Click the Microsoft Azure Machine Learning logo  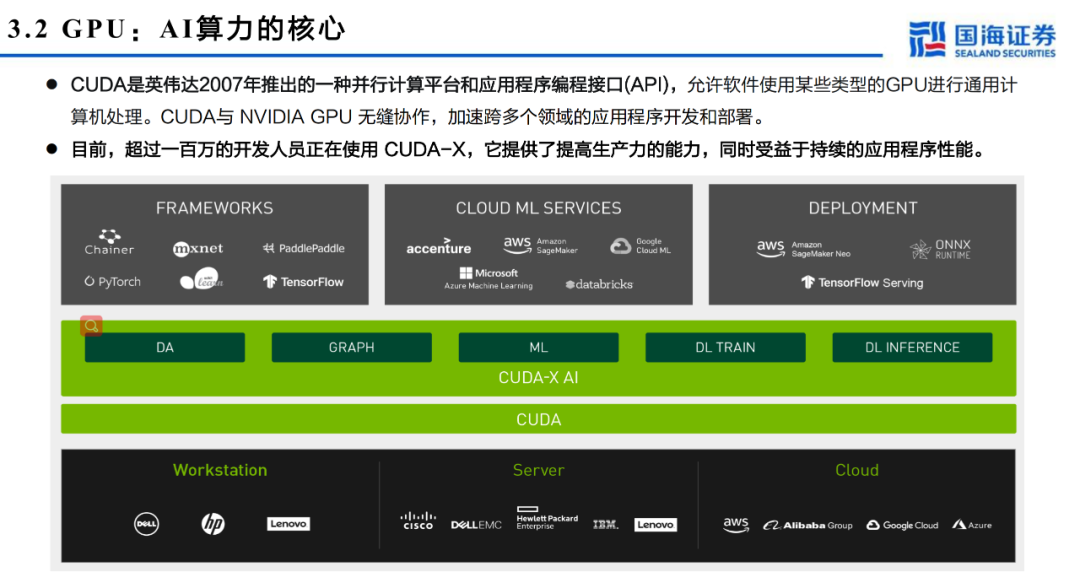[x=488, y=278]
